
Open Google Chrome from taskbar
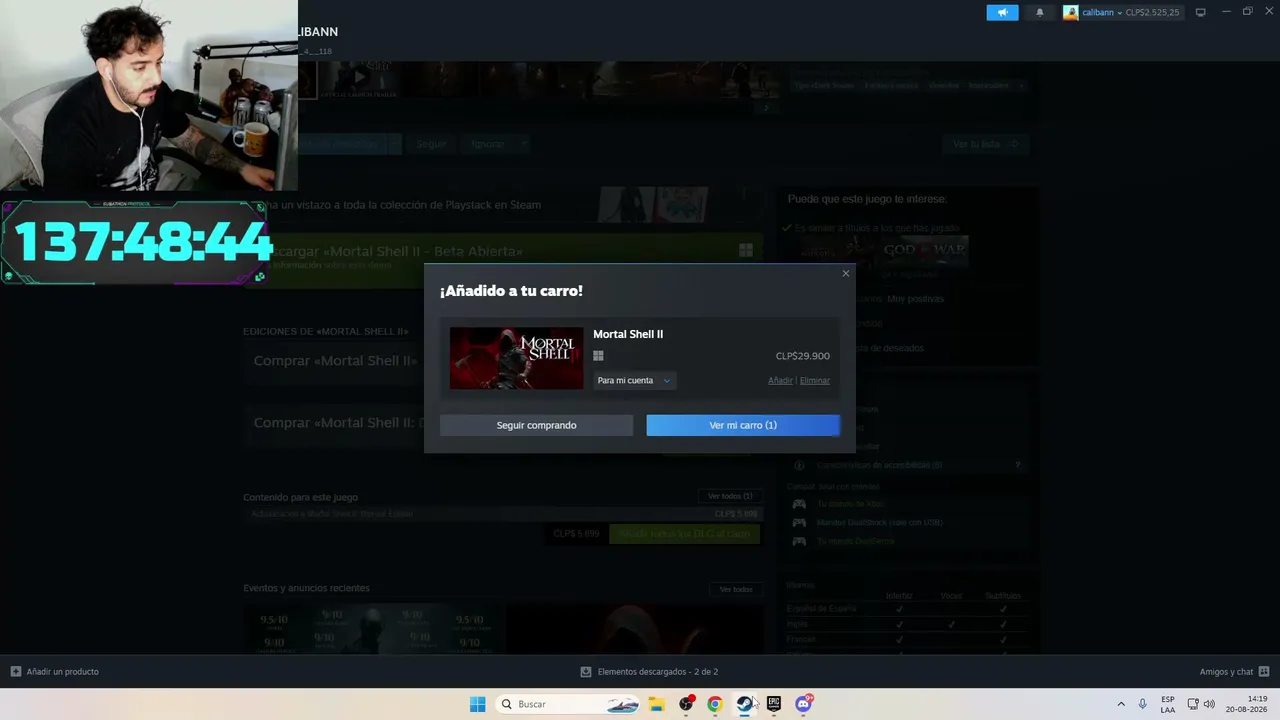[714, 704]
